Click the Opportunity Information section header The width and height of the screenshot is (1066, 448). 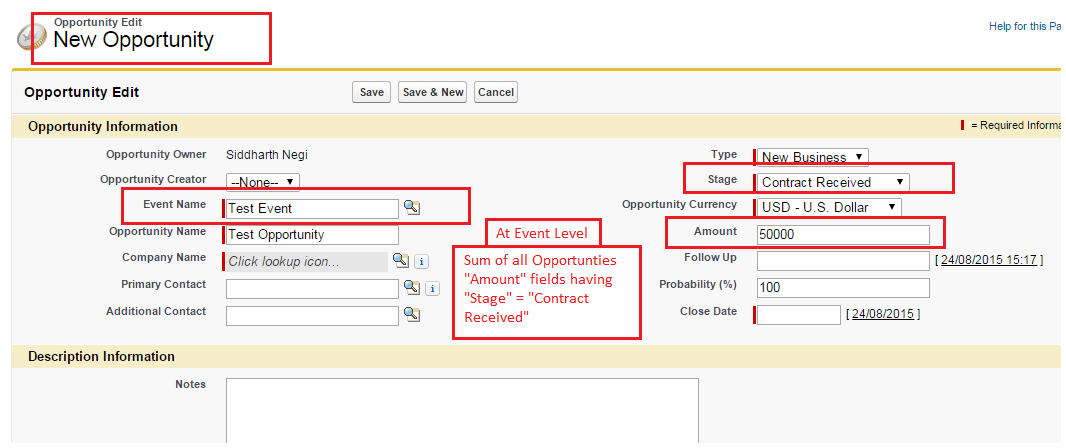(x=103, y=126)
